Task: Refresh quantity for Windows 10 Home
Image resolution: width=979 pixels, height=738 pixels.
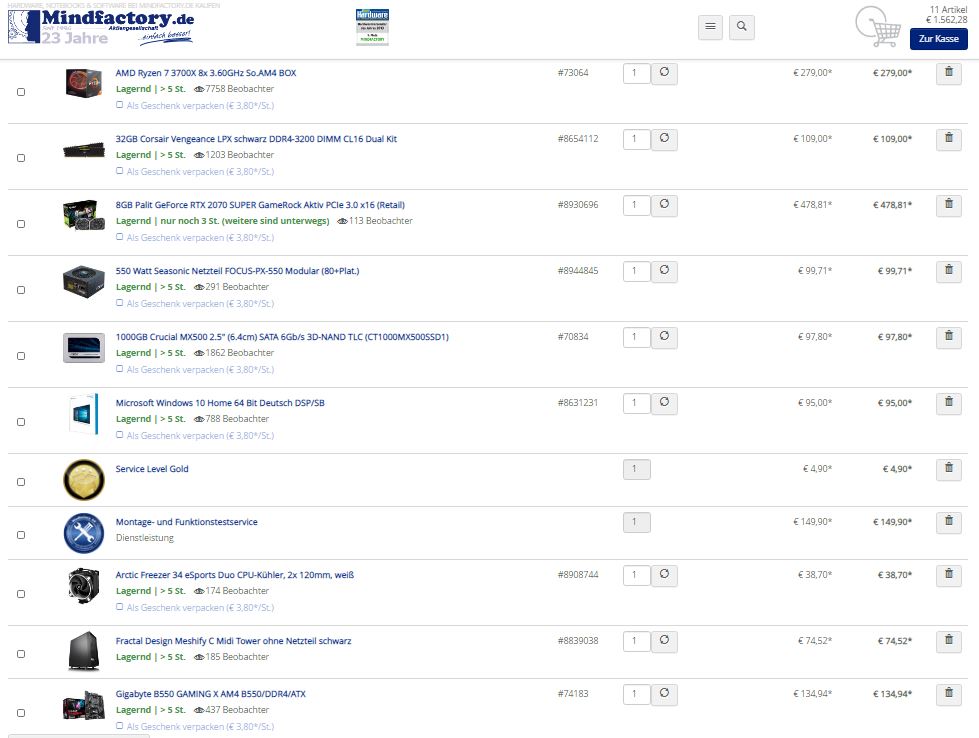Action: coord(664,403)
